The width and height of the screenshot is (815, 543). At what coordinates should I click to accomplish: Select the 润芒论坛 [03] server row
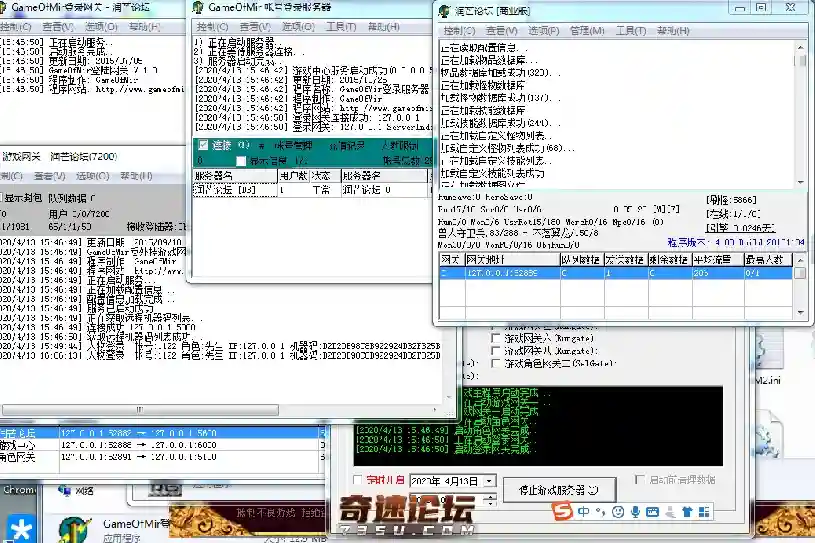pyautogui.click(x=235, y=190)
